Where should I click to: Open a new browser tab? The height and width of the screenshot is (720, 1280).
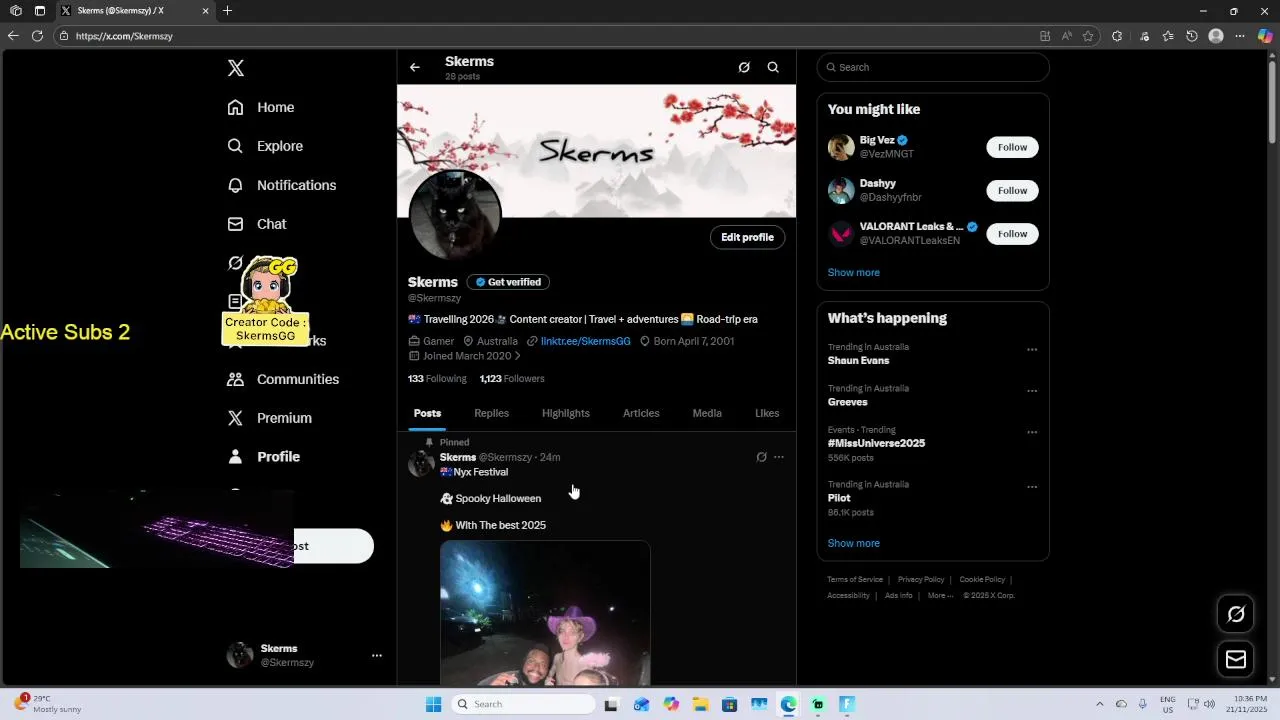228,11
